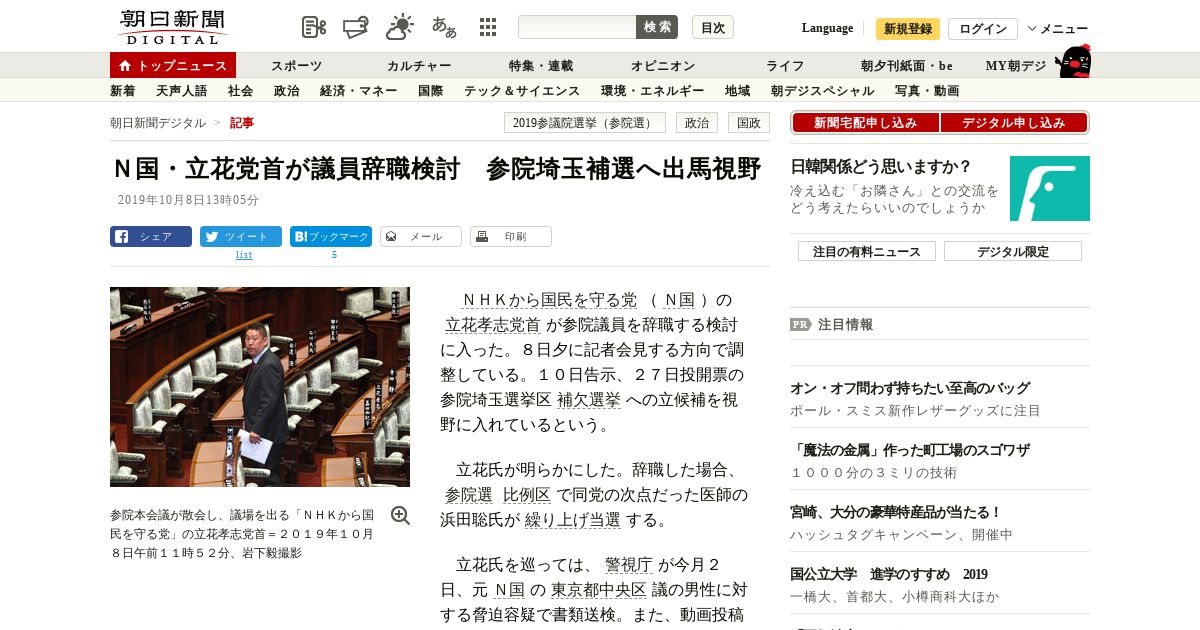
Task: Open the 補欠選挙 keyword link
Action: [589, 400]
